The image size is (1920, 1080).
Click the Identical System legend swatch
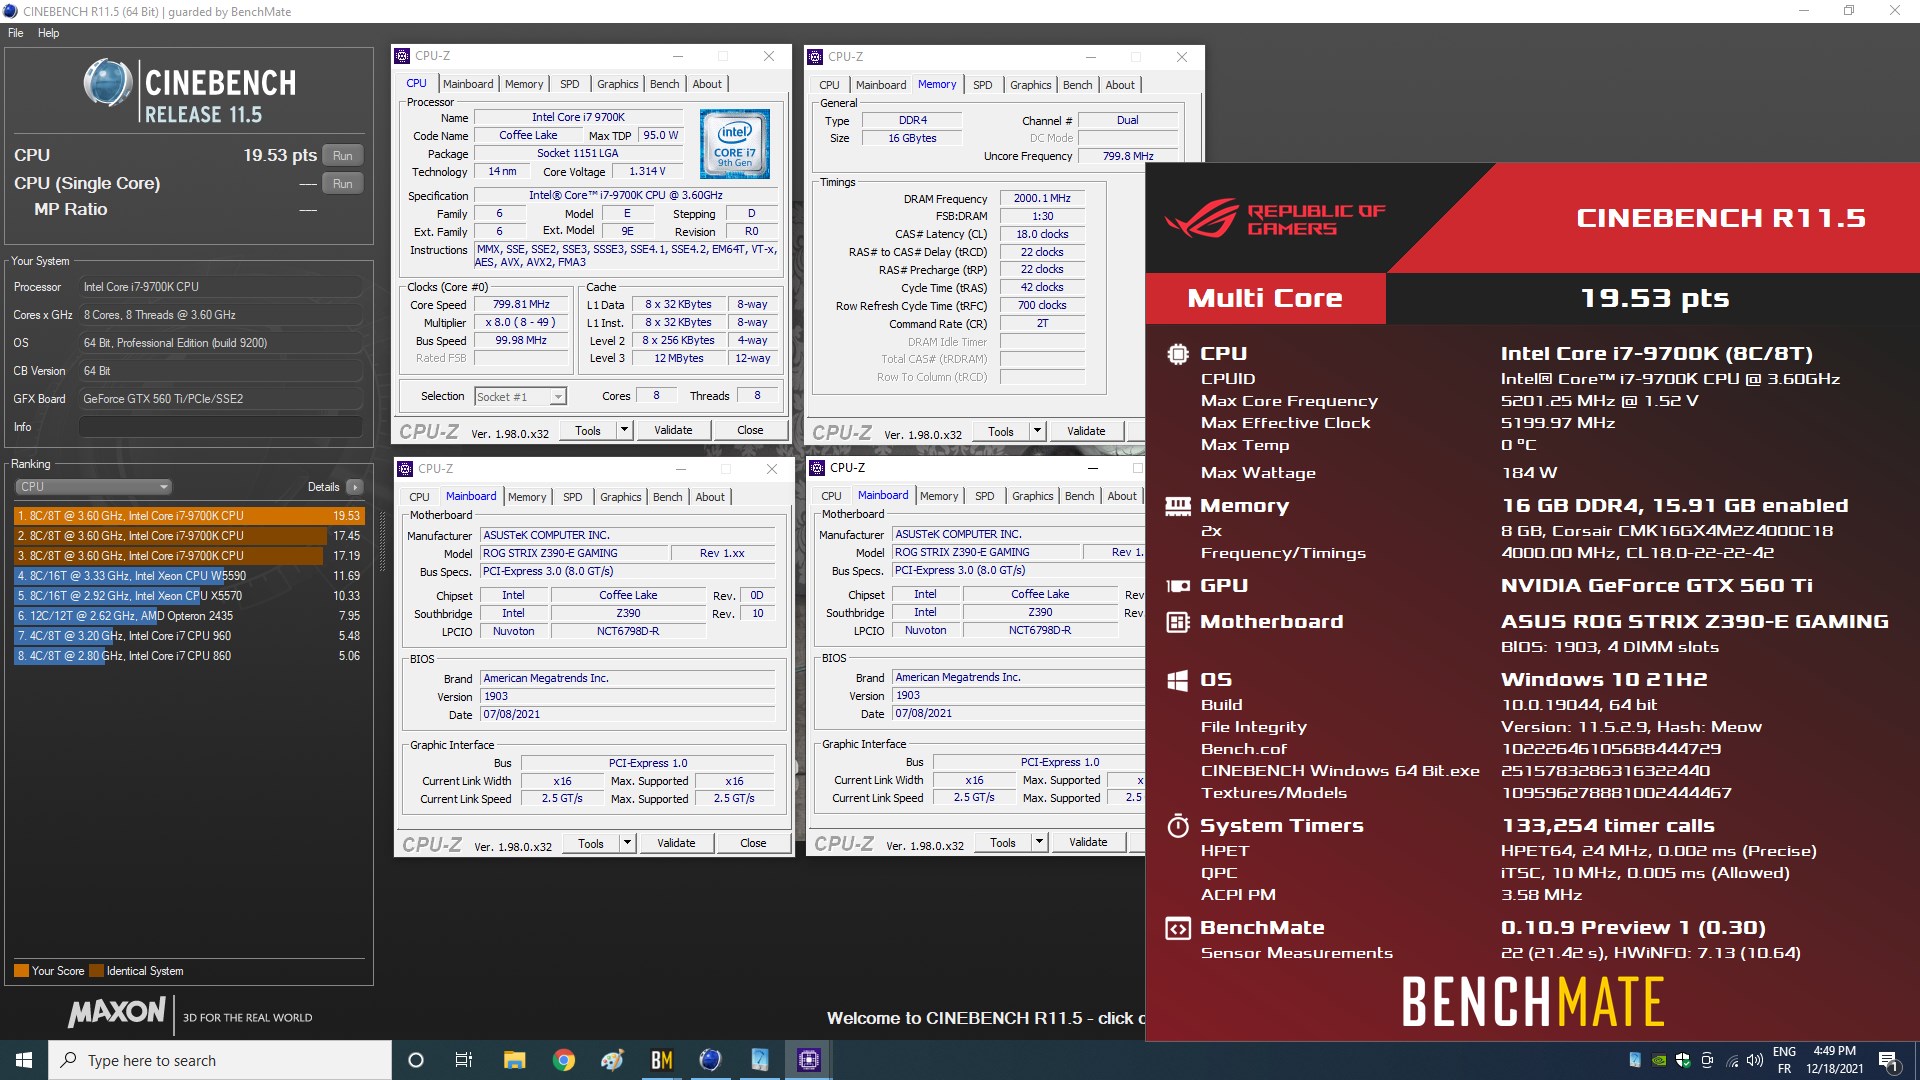(x=97, y=971)
